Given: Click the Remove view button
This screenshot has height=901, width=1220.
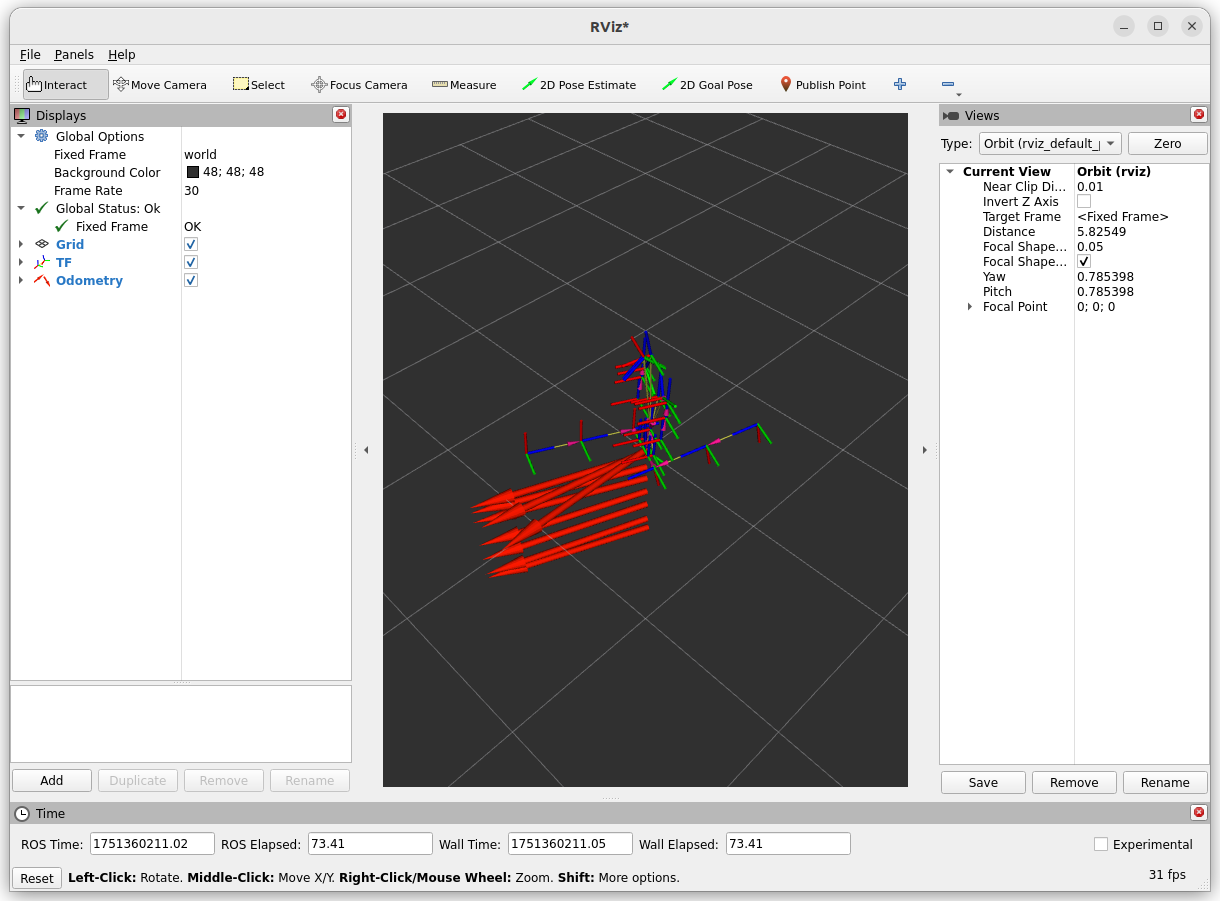Looking at the screenshot, I should pyautogui.click(x=1074, y=782).
